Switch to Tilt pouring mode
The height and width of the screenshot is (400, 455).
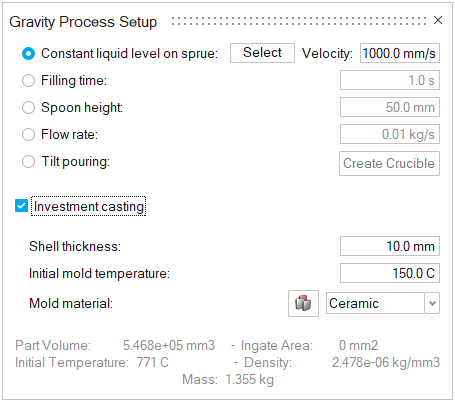click(x=28, y=162)
